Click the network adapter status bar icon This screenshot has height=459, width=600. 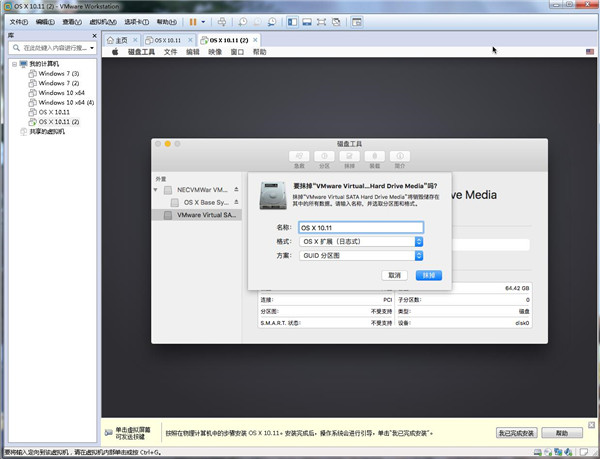(558, 452)
